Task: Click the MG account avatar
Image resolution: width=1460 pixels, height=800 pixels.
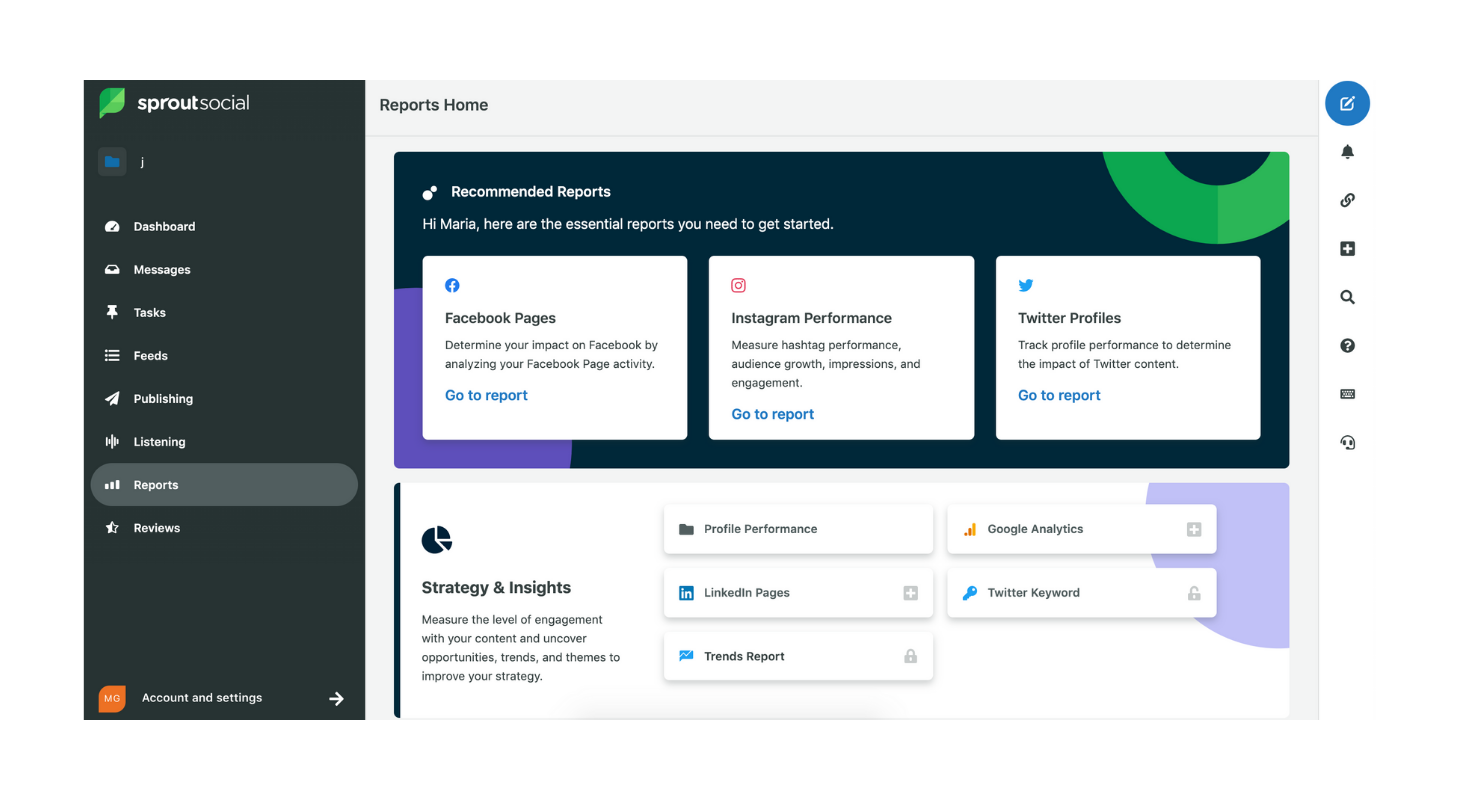Action: pos(112,698)
